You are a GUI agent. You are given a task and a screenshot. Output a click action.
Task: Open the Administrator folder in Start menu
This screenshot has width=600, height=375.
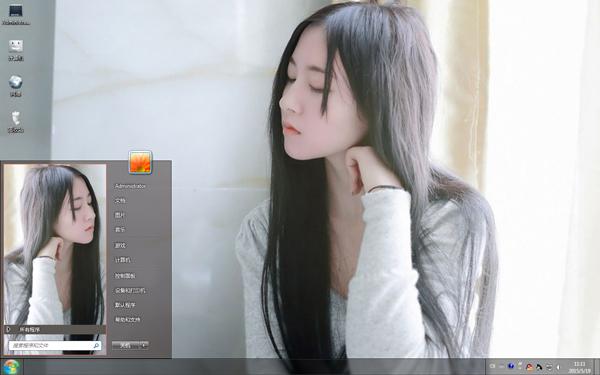pyautogui.click(x=130, y=186)
